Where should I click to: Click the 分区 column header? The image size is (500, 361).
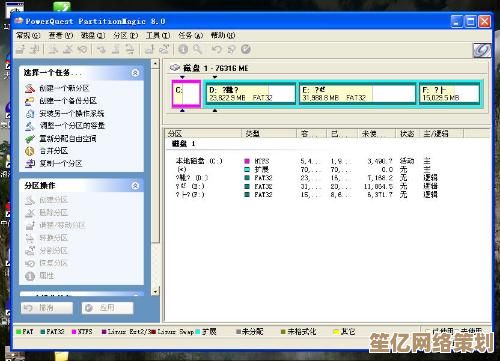pyautogui.click(x=204, y=134)
